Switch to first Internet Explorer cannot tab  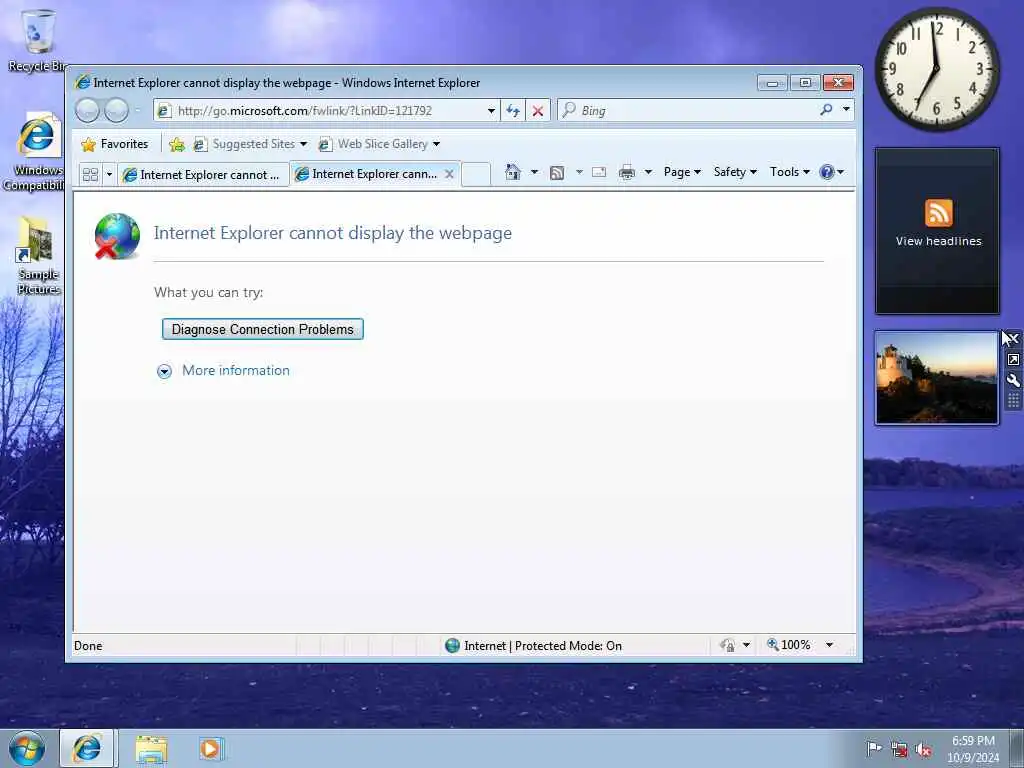tap(203, 174)
